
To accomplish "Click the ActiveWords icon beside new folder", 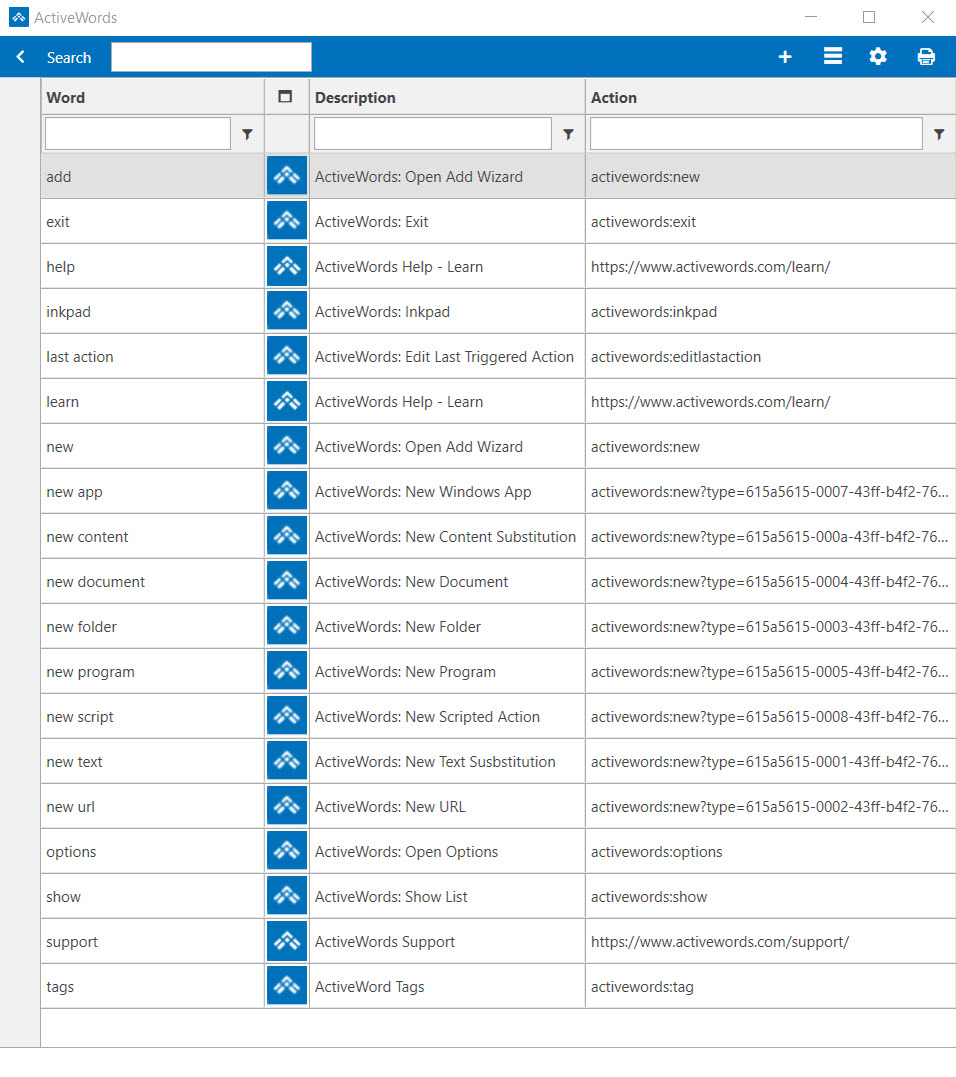I will (x=286, y=625).
